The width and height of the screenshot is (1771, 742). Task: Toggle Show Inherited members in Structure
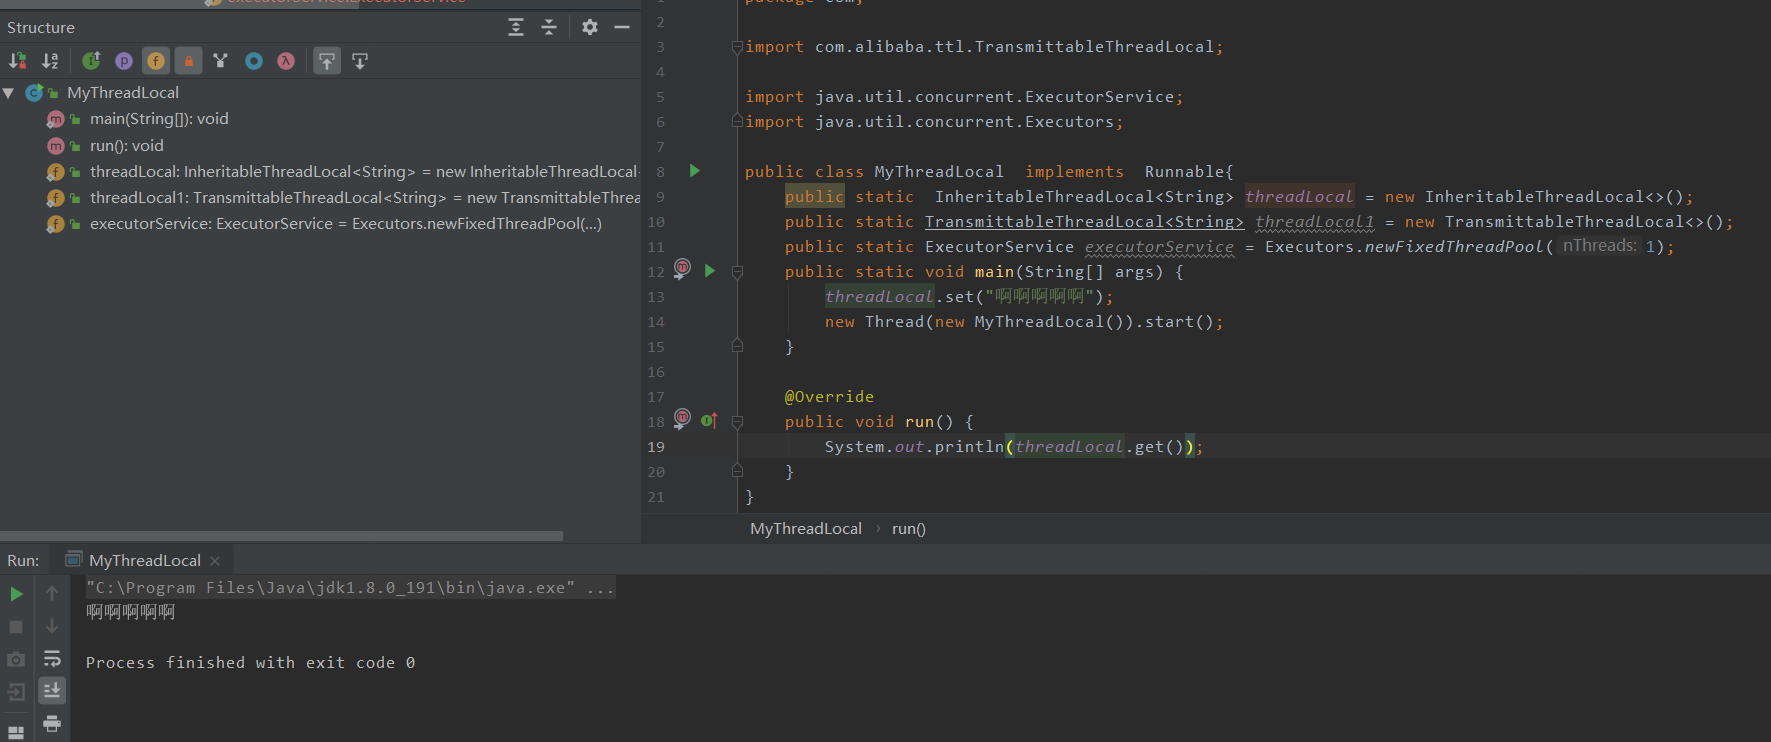click(91, 61)
